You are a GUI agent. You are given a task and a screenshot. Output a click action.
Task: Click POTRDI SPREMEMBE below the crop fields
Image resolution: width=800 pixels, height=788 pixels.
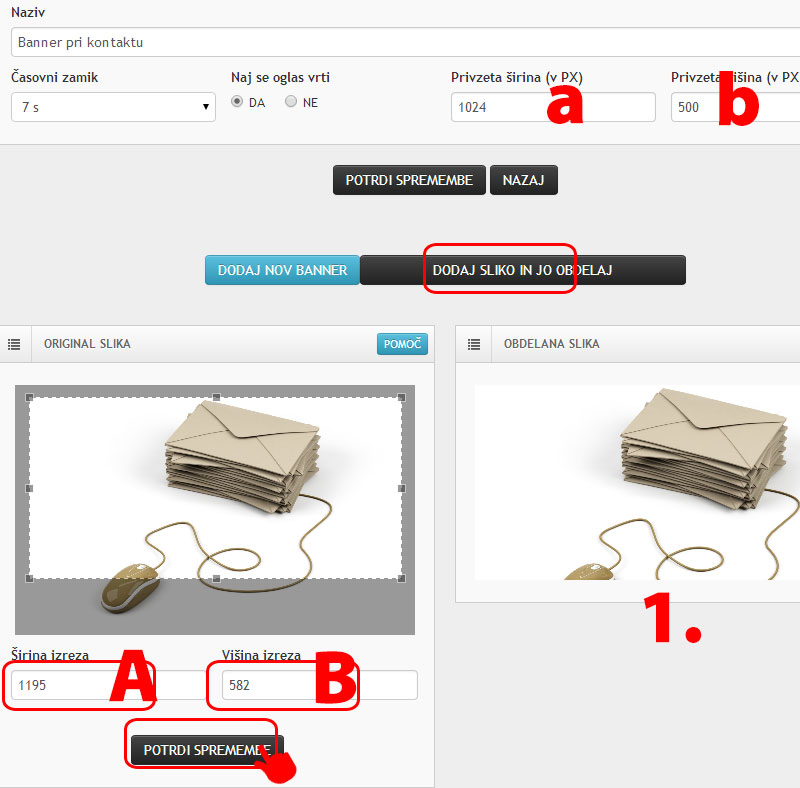[207, 750]
